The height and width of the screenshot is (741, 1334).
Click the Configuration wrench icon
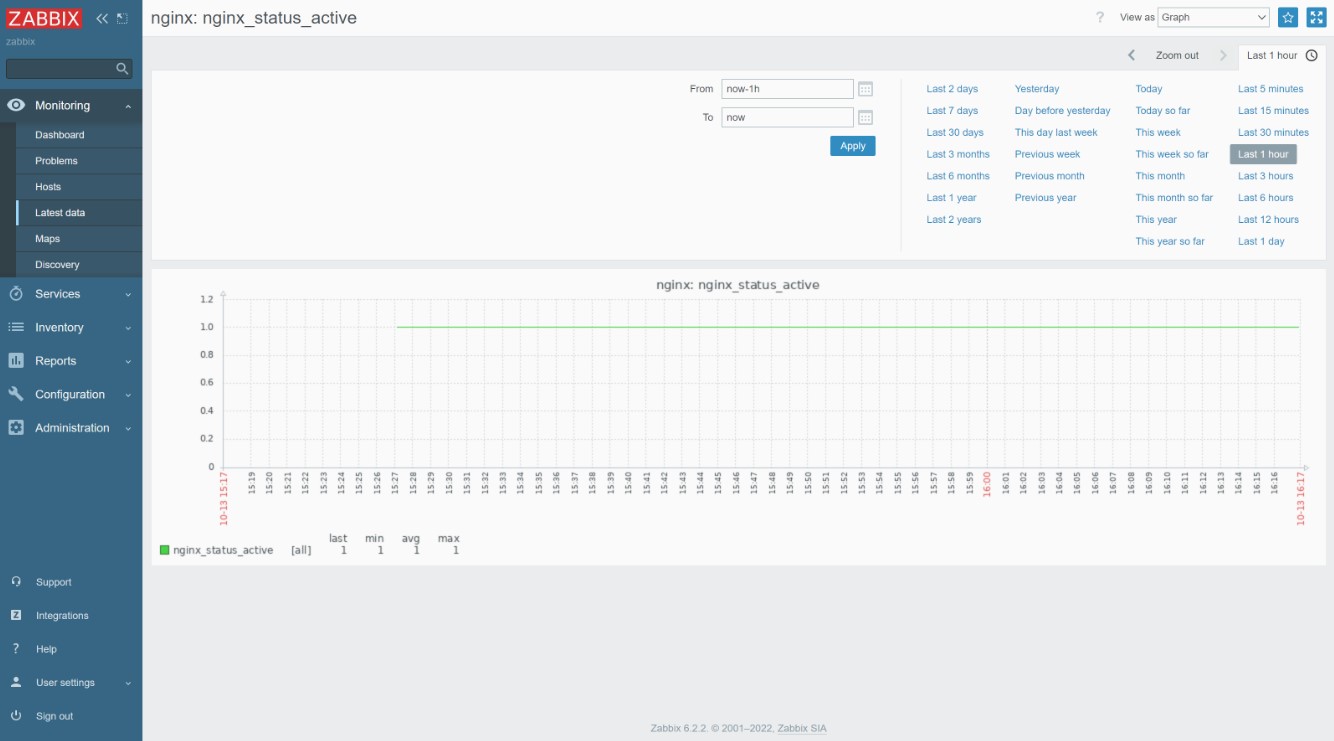[x=16, y=394]
